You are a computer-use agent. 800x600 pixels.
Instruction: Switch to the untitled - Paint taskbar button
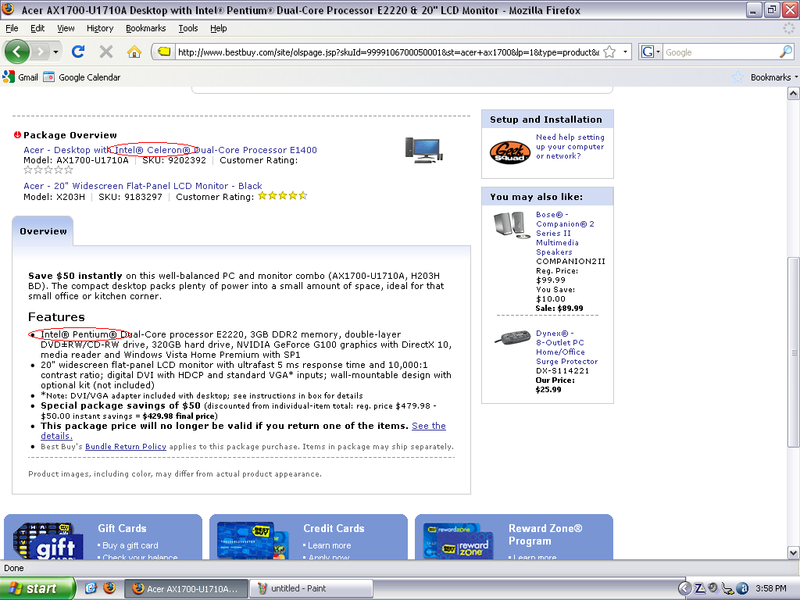coord(311,588)
